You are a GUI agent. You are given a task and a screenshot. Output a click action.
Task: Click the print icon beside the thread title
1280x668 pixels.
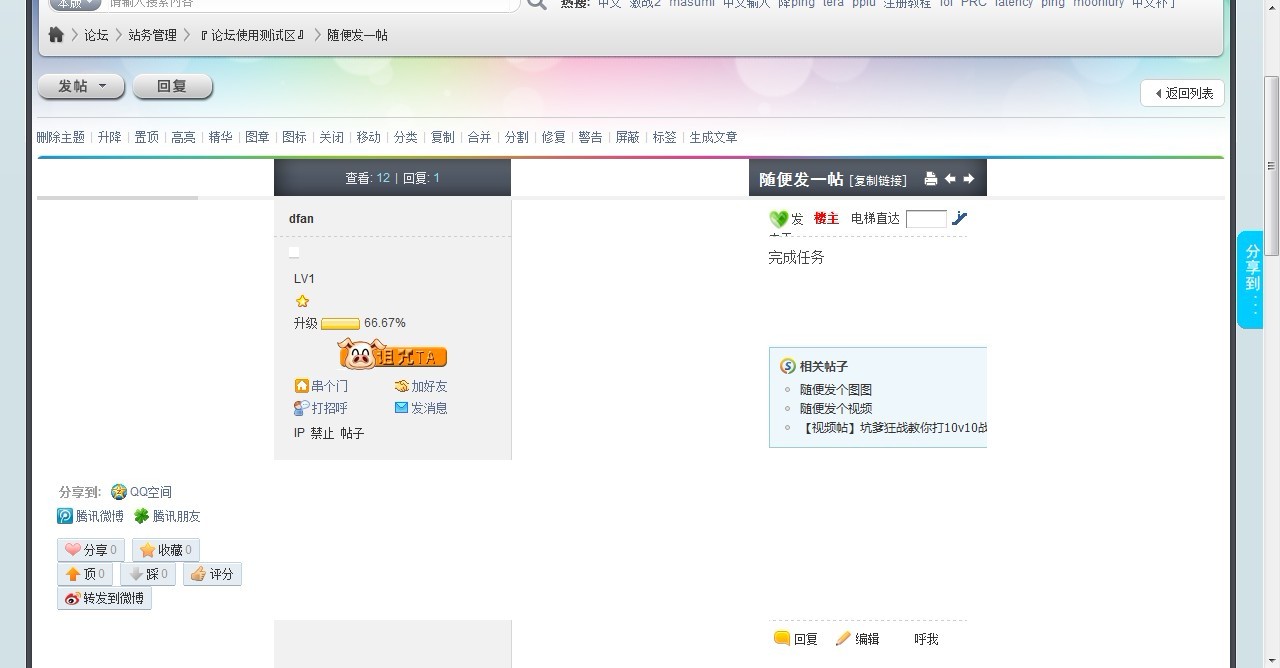(x=931, y=179)
